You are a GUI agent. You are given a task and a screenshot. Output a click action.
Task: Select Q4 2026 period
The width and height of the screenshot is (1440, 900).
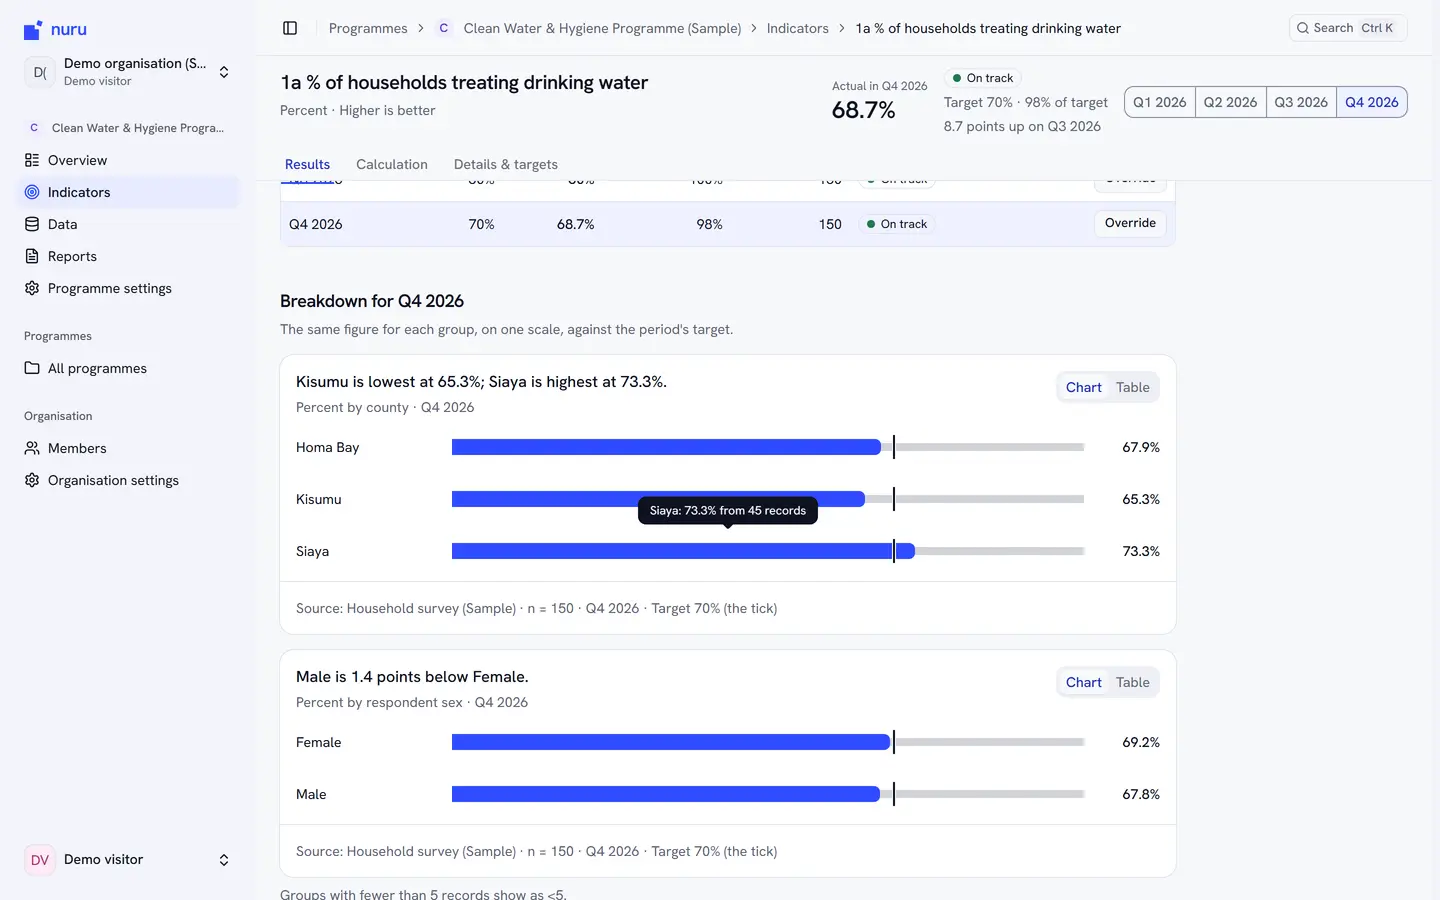coord(1372,102)
